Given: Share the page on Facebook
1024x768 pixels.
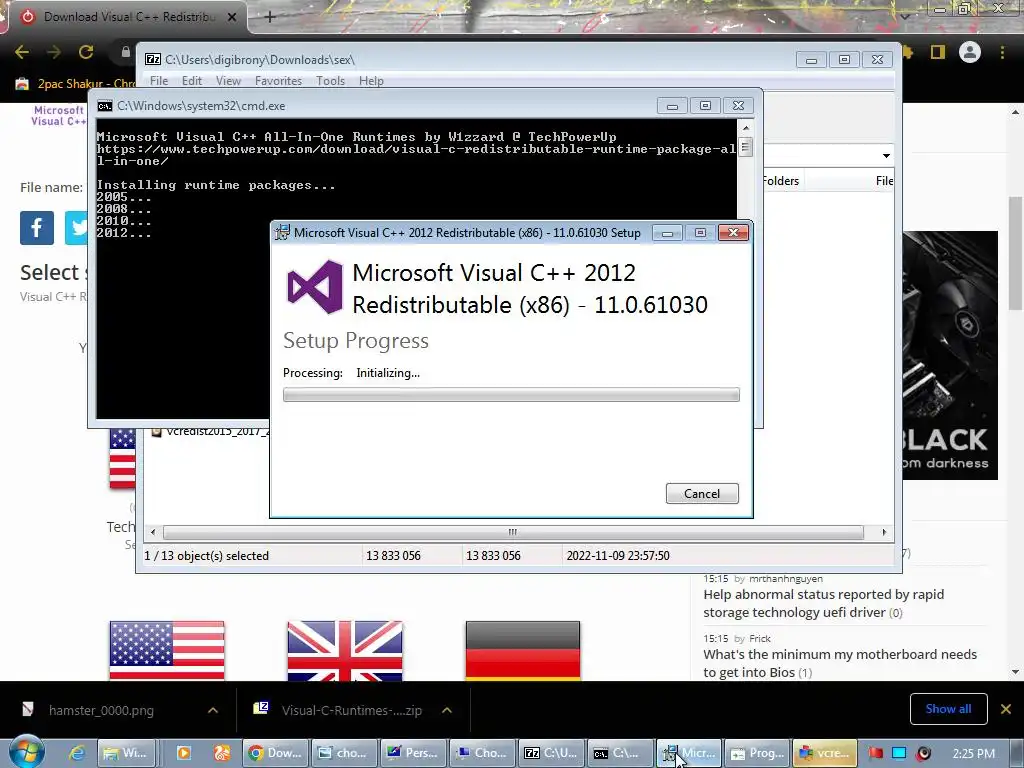Looking at the screenshot, I should [37, 228].
